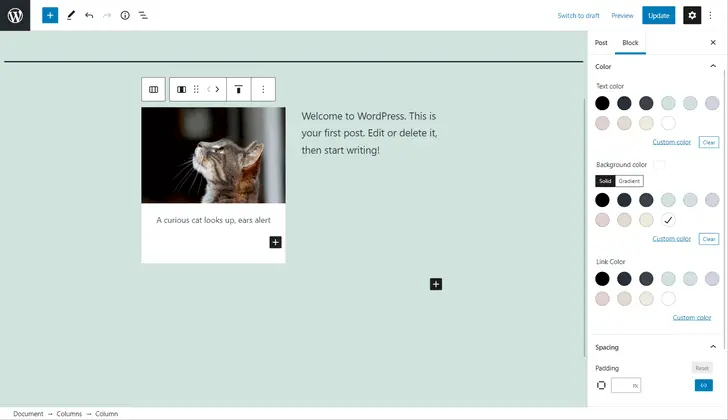
Task: Click the padding box sides icon
Action: point(601,385)
